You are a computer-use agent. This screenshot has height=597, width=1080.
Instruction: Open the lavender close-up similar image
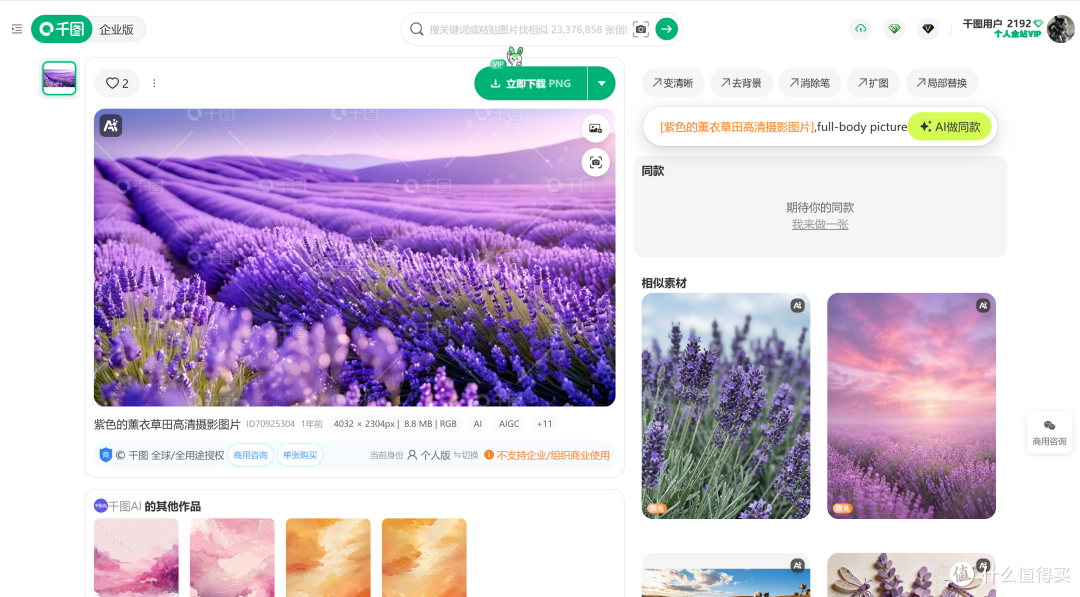pos(726,406)
